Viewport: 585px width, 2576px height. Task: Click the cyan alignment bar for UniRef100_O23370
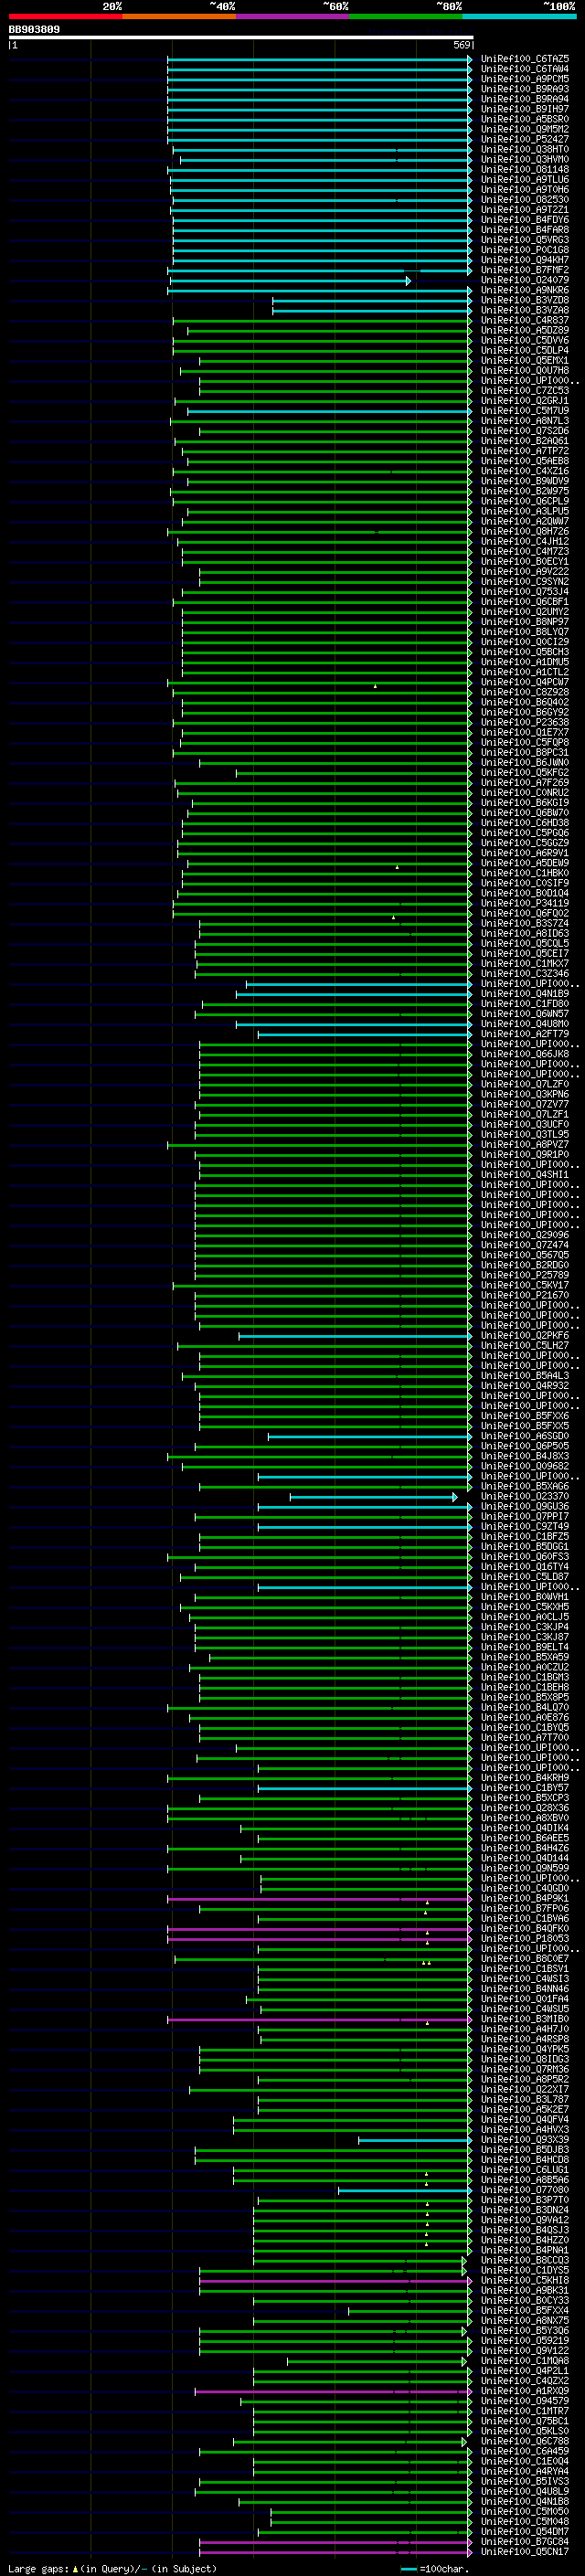click(373, 1497)
